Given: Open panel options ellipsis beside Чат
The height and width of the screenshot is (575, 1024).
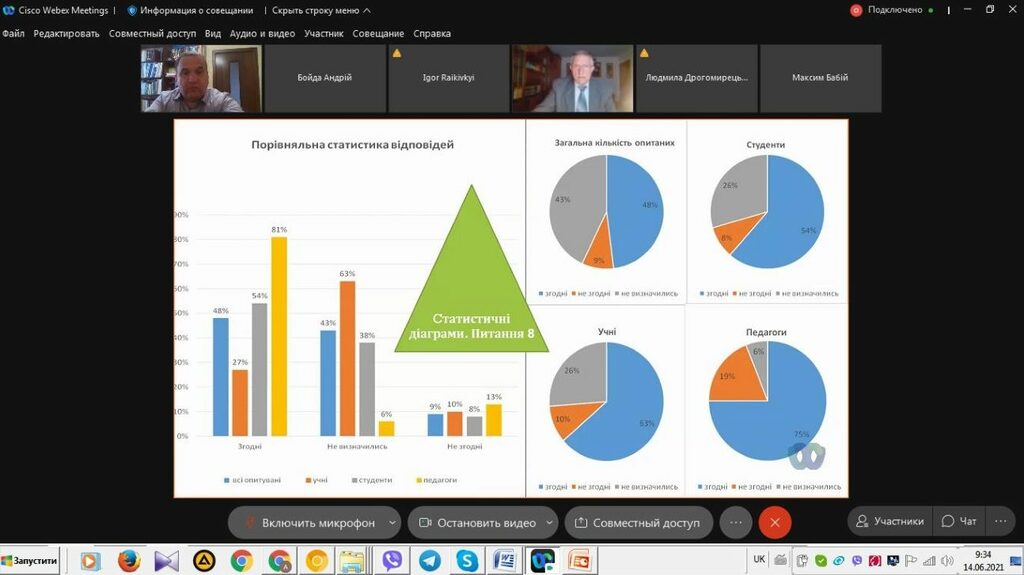Looking at the screenshot, I should (1000, 521).
